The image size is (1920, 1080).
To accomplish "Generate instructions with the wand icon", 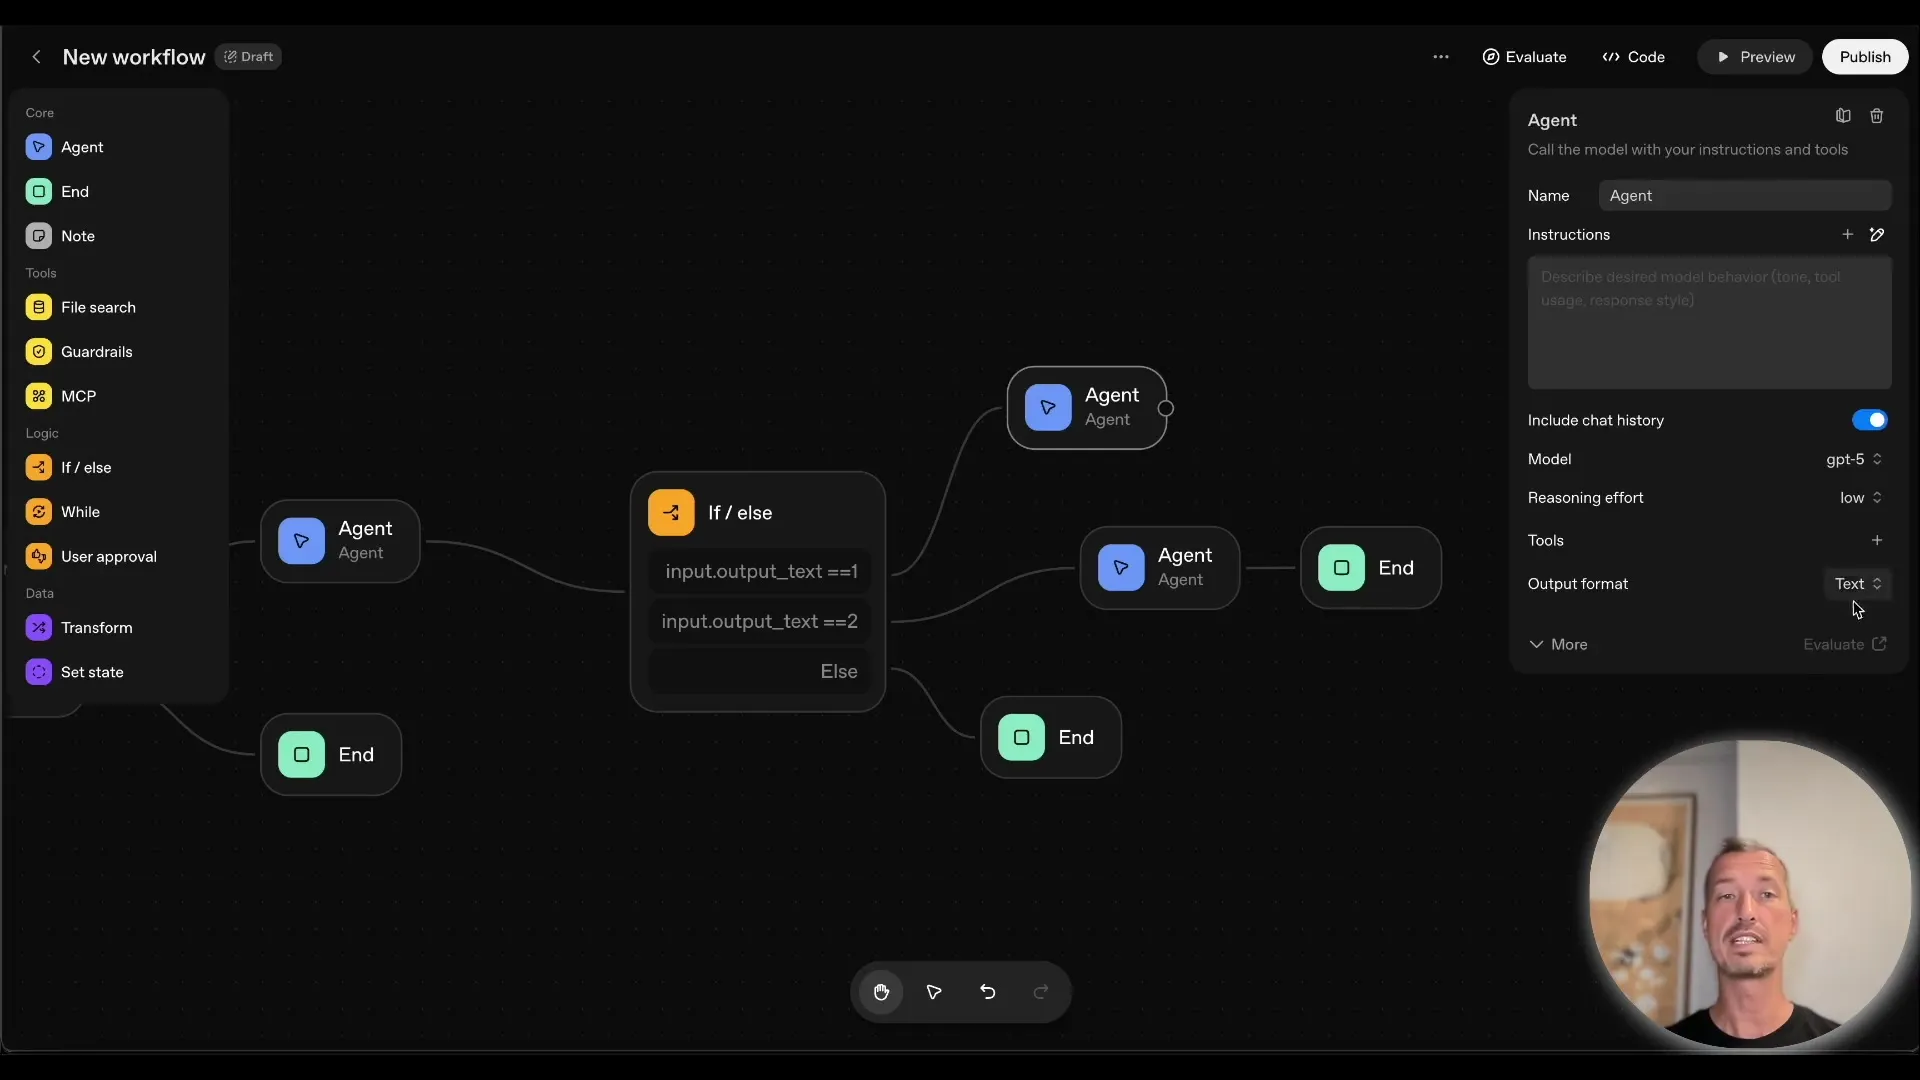I will pyautogui.click(x=1878, y=234).
